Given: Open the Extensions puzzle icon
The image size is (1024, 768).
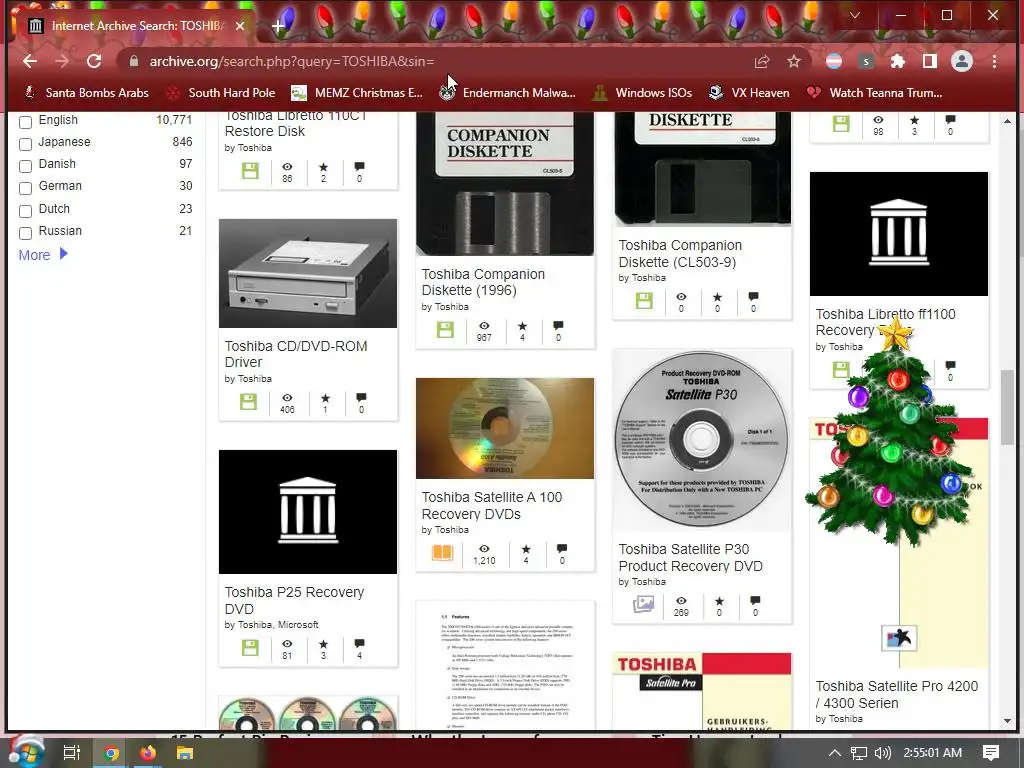Looking at the screenshot, I should [x=898, y=61].
